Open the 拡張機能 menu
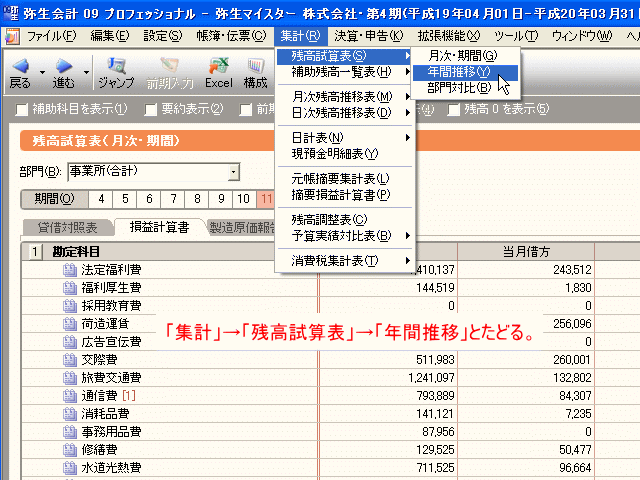 pos(449,36)
